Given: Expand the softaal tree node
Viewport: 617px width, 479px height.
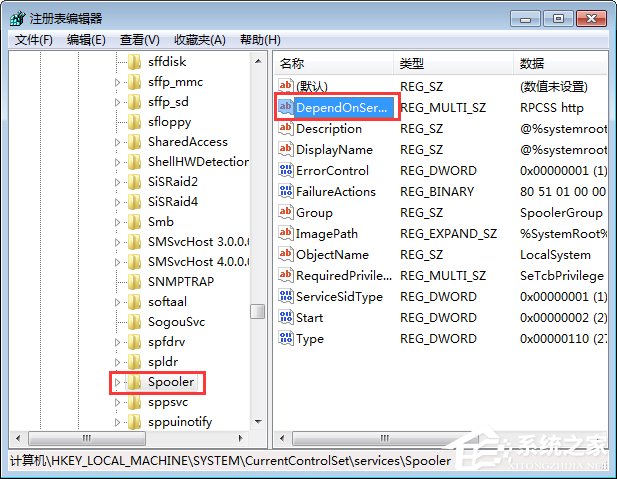Looking at the screenshot, I should click(x=117, y=302).
